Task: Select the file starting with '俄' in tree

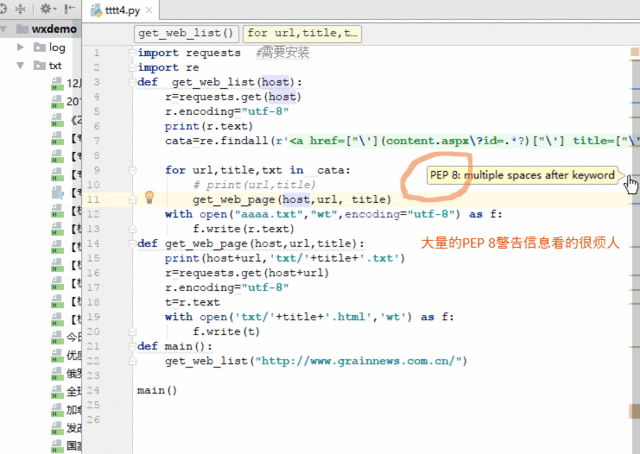Action: (x=74, y=373)
